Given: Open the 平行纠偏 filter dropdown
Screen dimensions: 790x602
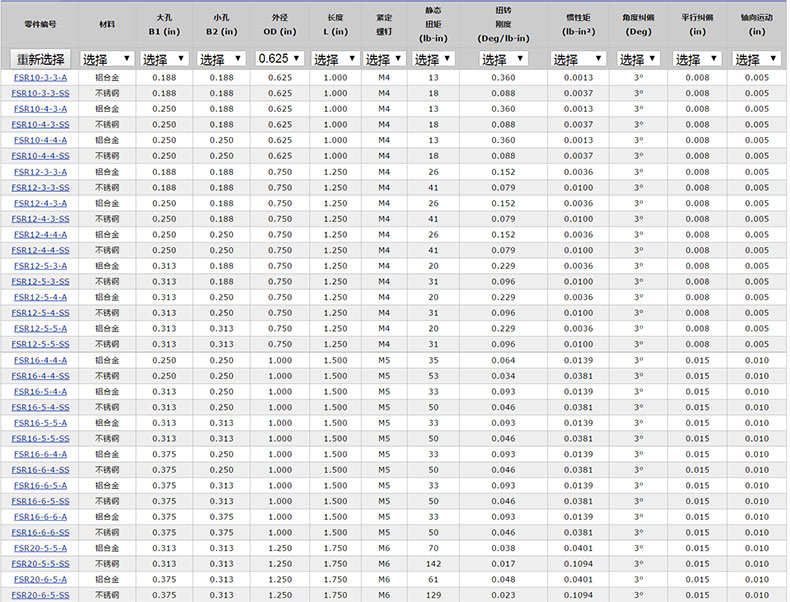Looking at the screenshot, I should (697, 59).
